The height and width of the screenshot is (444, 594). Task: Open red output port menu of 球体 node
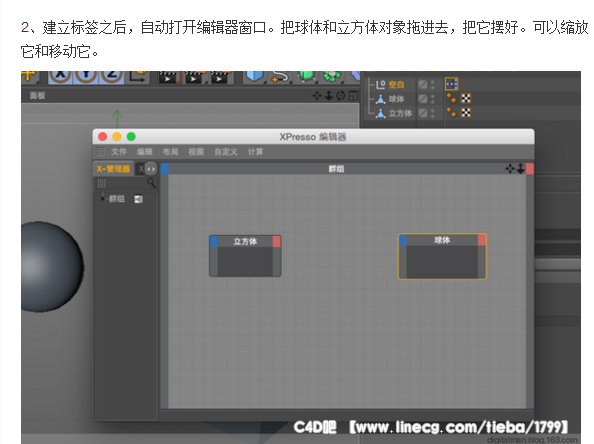[x=482, y=240]
